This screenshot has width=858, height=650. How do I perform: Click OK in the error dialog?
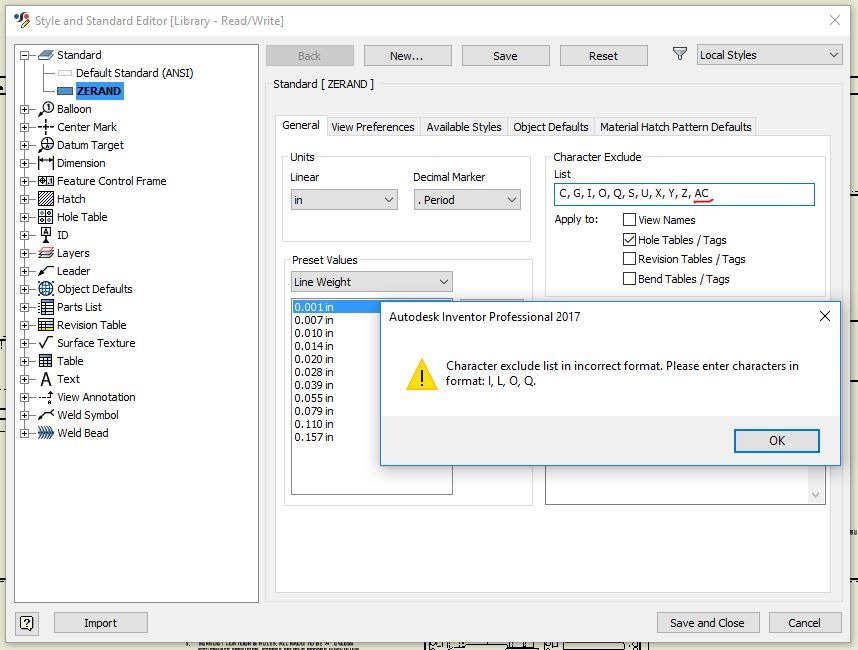[776, 441]
